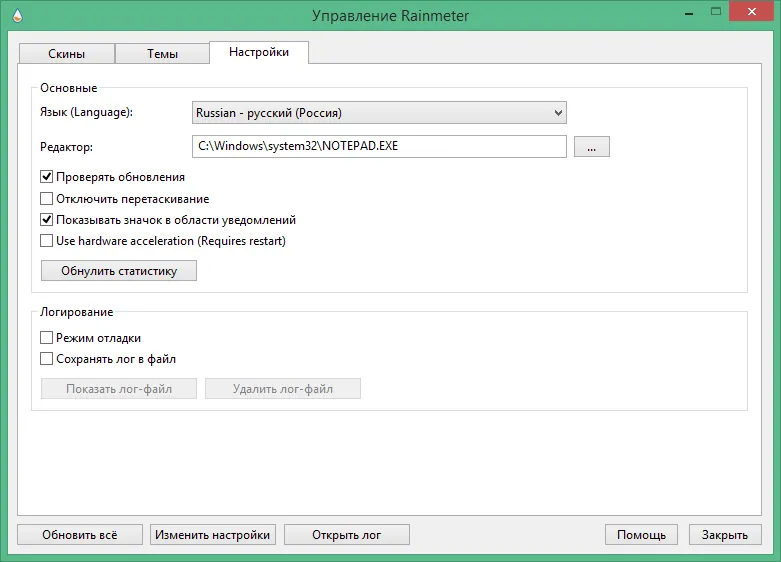Click the editor browse button with three dots
The height and width of the screenshot is (562, 781).
click(x=591, y=146)
